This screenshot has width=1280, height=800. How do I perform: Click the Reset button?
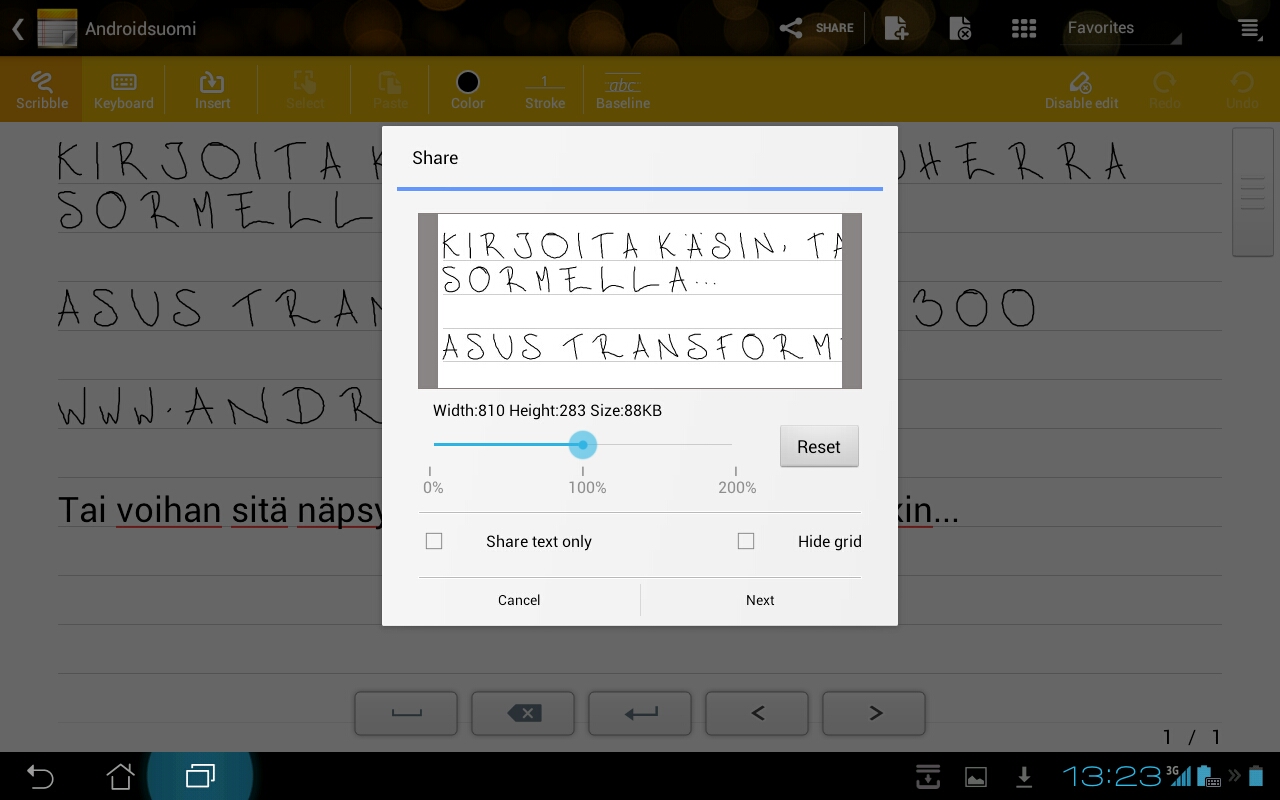pos(819,447)
